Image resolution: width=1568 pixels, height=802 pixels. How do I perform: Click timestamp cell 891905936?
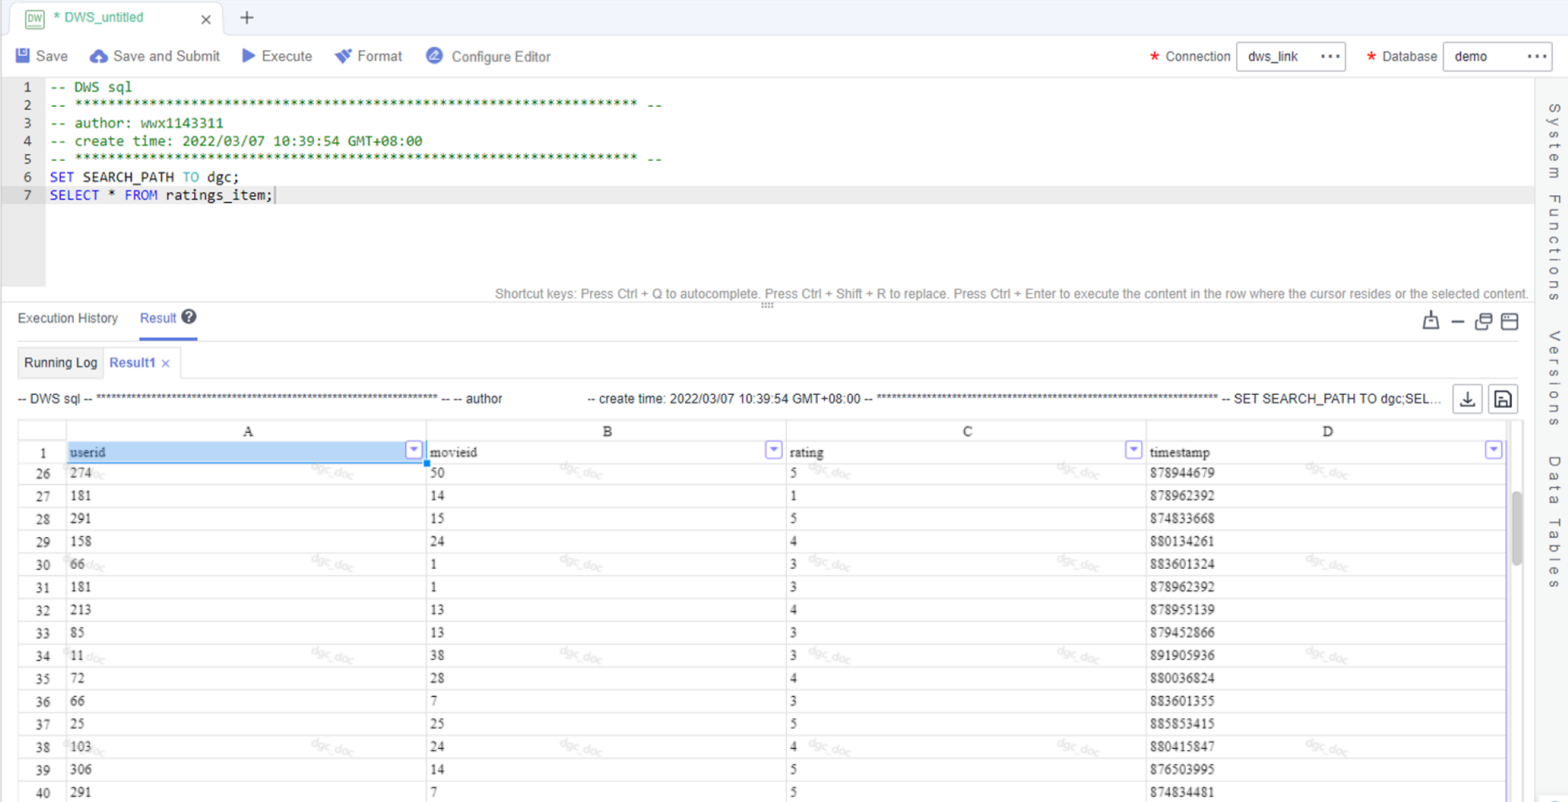point(1327,655)
